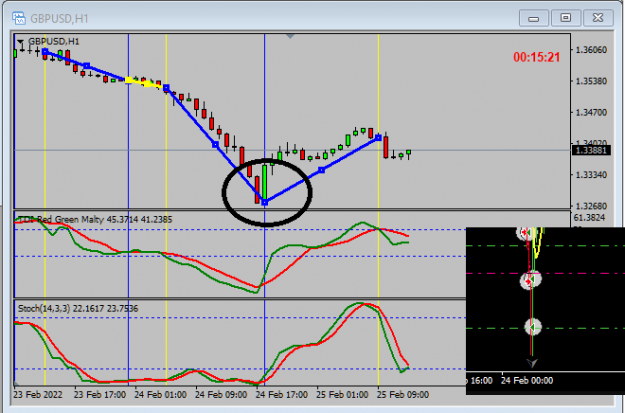The width and height of the screenshot is (625, 413).
Task: Click the gray arrowhead at the inset's bottom
Action: click(532, 362)
